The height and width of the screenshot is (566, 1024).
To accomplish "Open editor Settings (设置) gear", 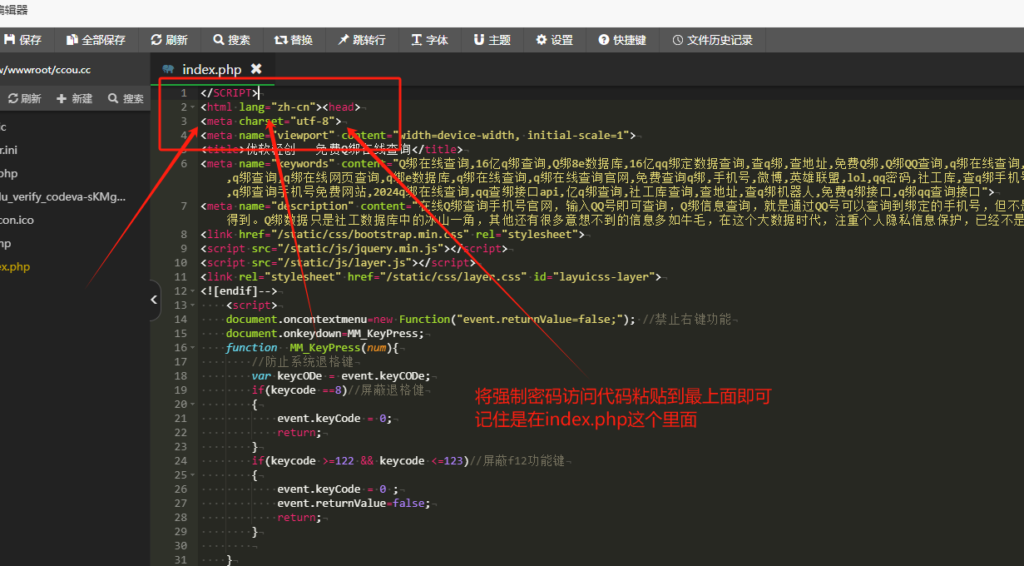I will click(x=542, y=40).
